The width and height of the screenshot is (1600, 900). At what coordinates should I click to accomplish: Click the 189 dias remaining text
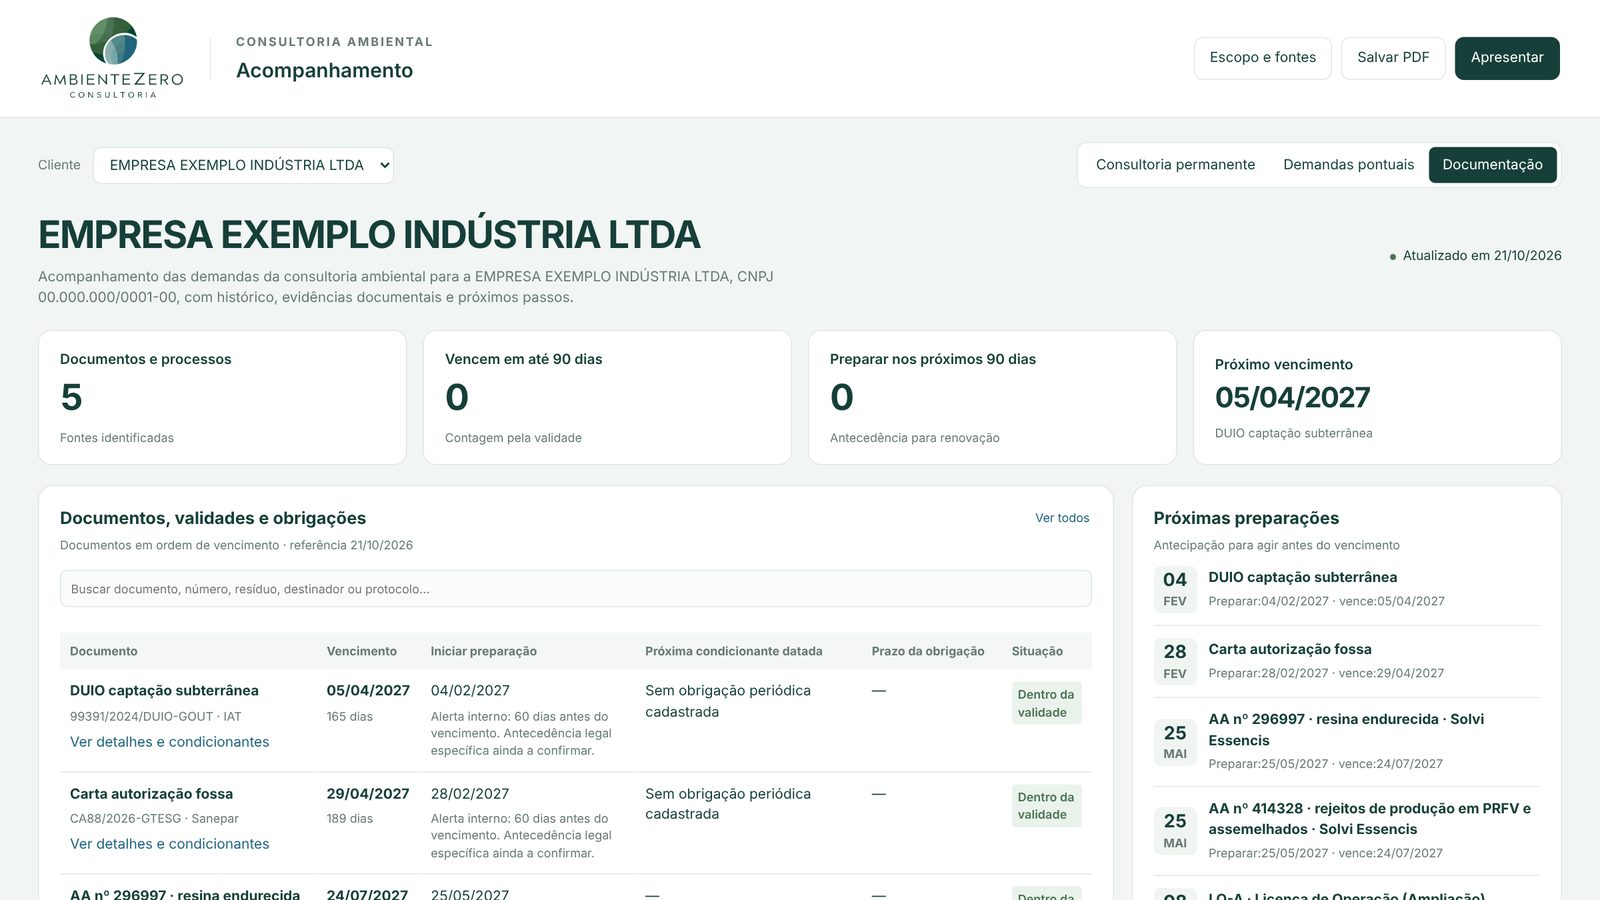349,819
